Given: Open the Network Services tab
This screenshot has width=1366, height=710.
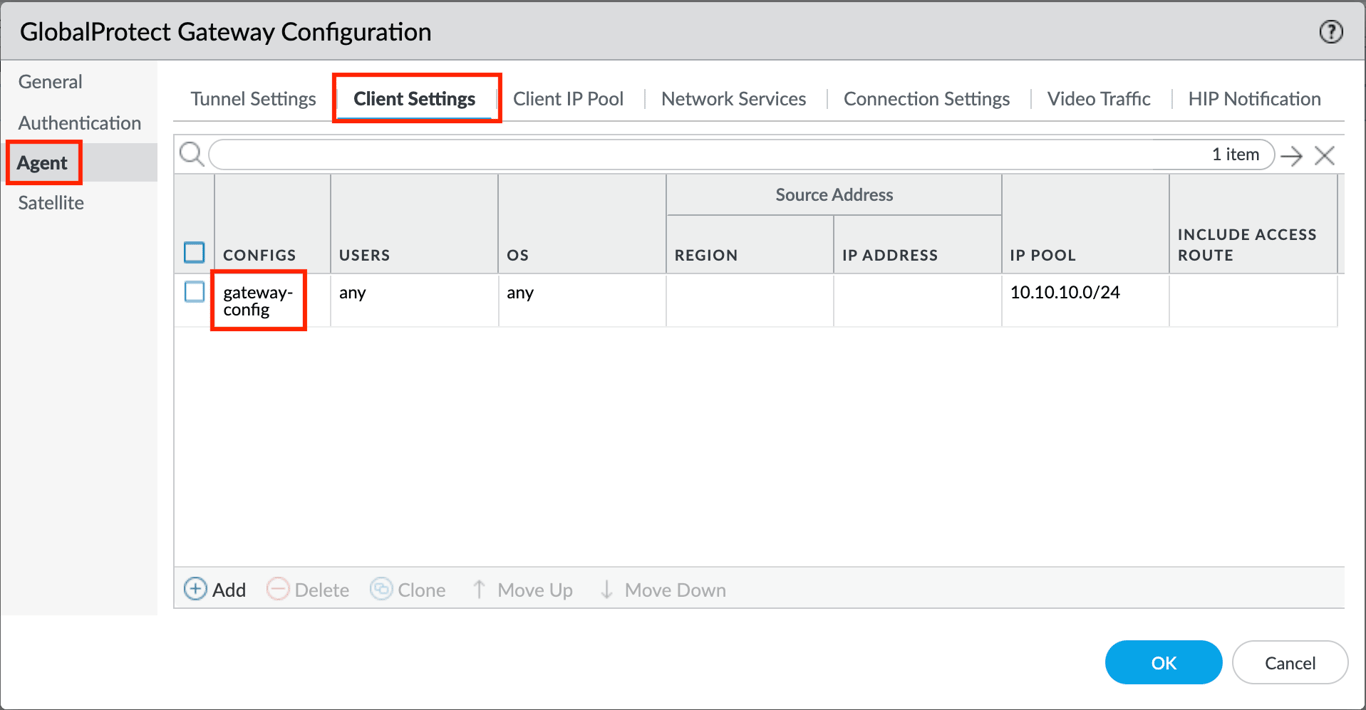Looking at the screenshot, I should pos(733,99).
